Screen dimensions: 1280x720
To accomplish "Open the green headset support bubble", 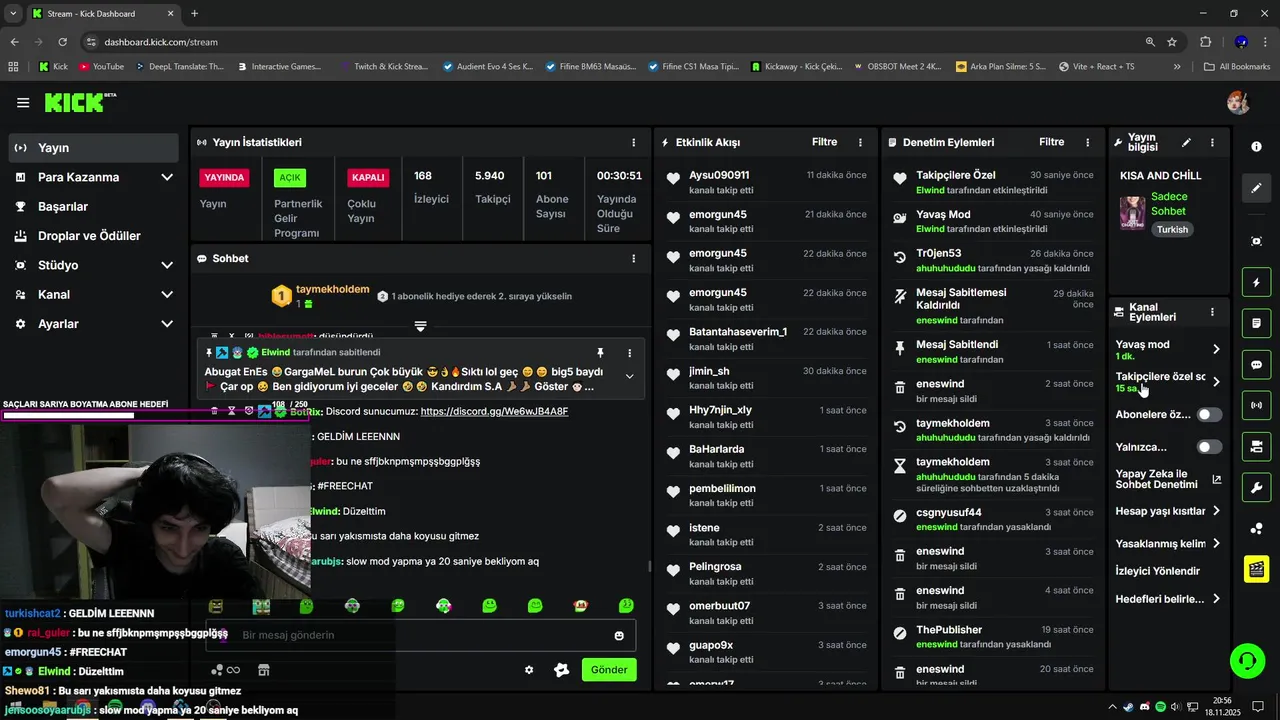I will click(x=1246, y=661).
